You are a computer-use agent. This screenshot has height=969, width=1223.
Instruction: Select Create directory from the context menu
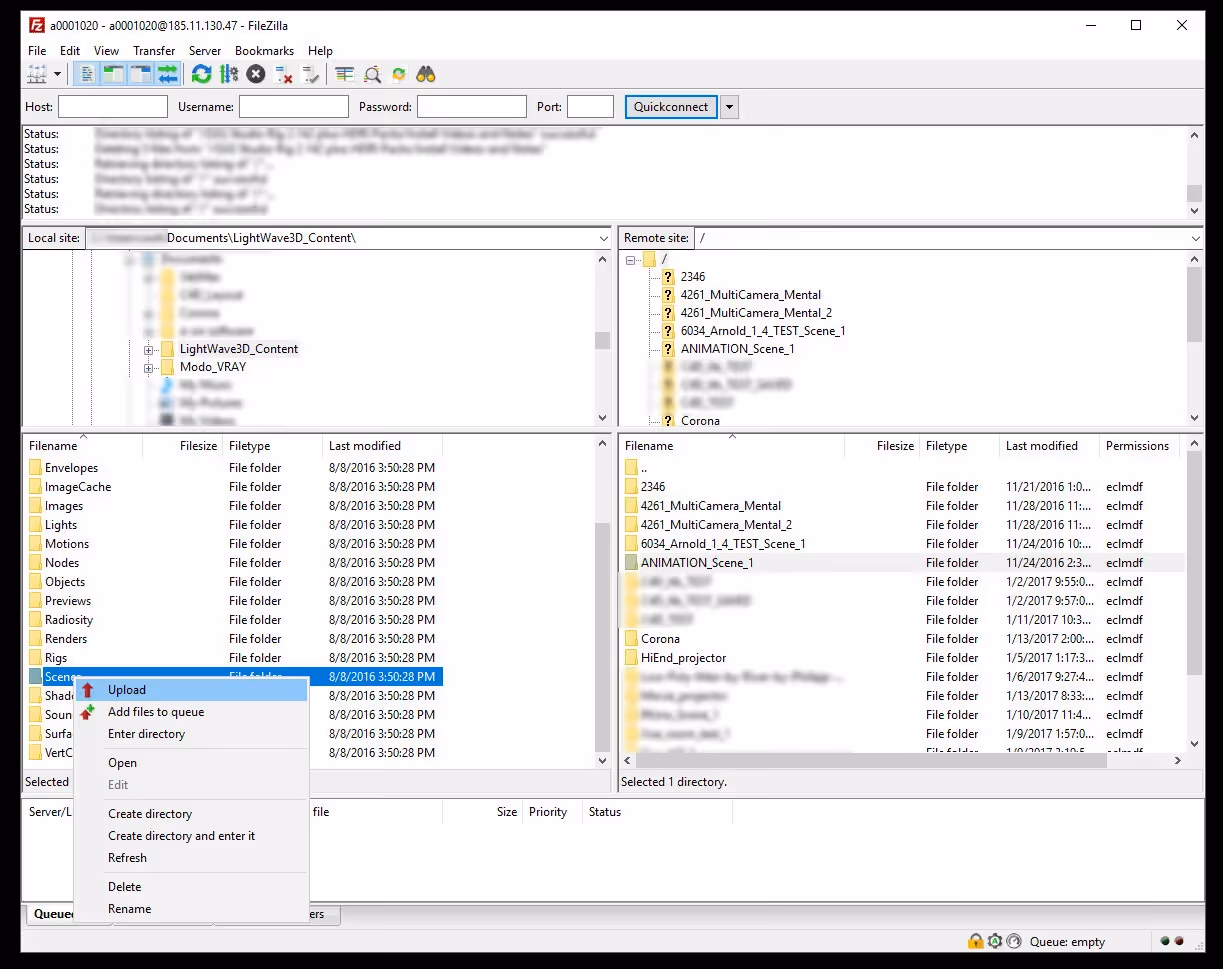click(x=150, y=814)
